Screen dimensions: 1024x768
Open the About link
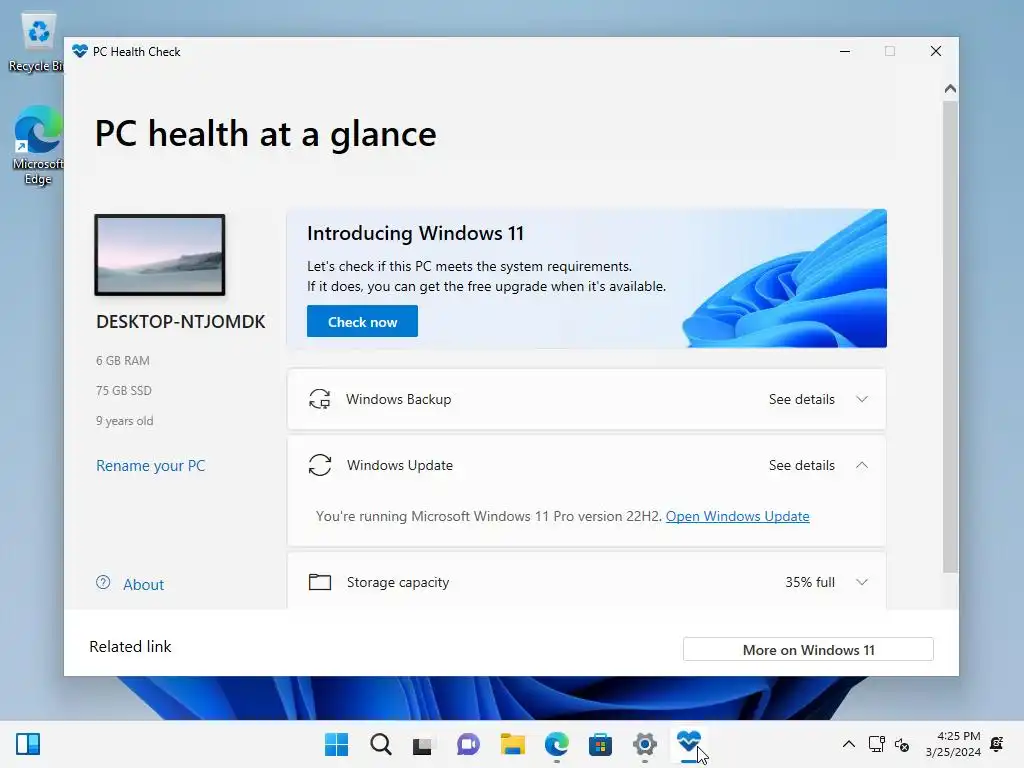[144, 584]
